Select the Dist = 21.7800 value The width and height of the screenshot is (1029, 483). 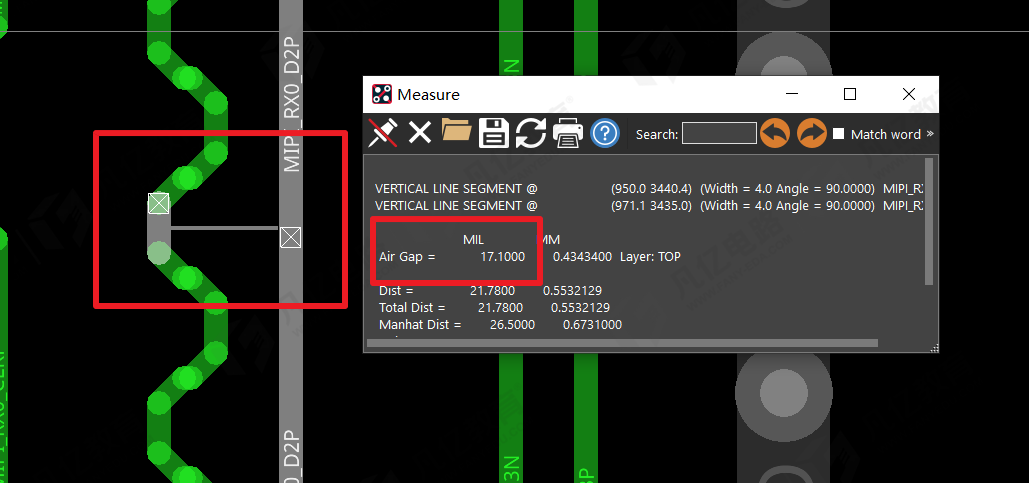click(493, 290)
